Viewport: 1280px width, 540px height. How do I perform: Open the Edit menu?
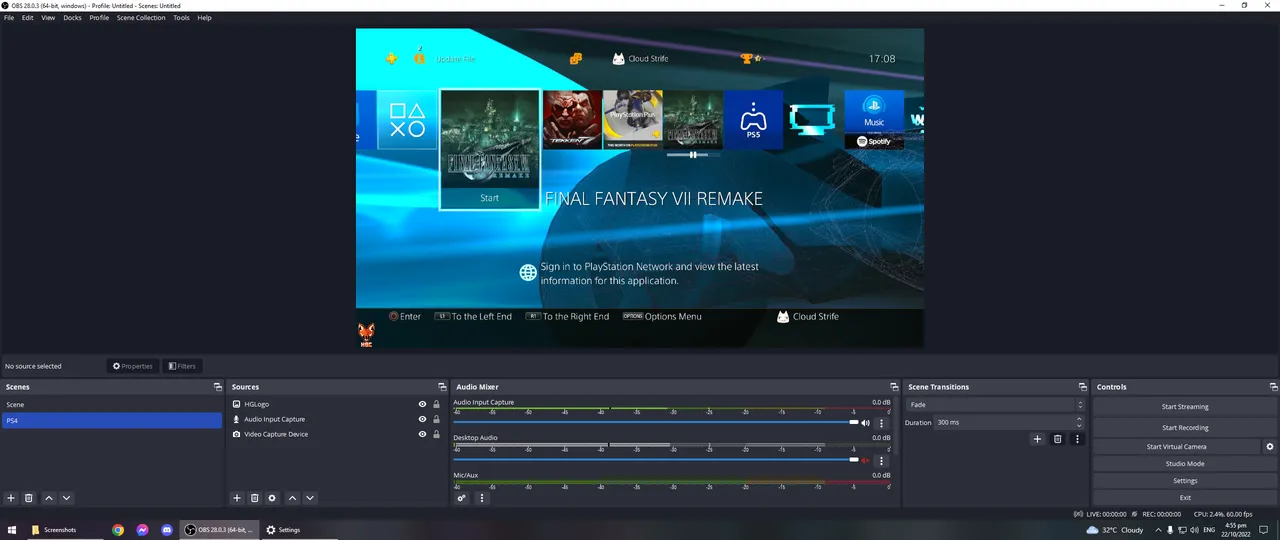(28, 18)
